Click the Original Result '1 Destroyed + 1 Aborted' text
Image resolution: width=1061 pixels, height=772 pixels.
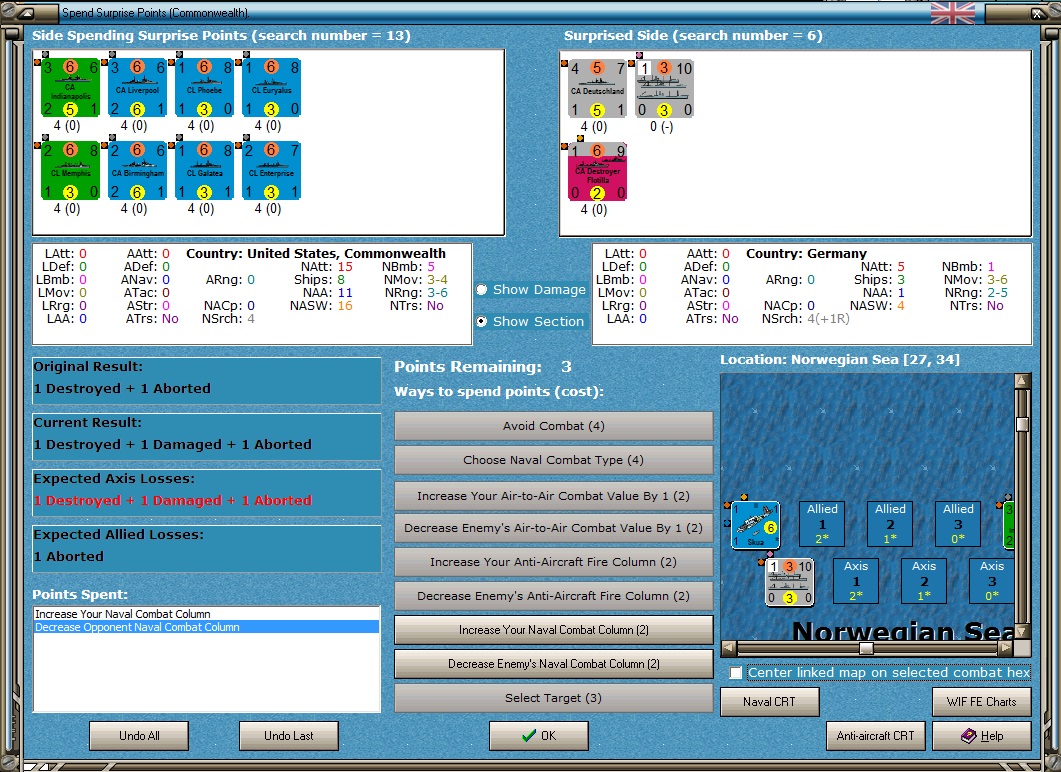122,388
